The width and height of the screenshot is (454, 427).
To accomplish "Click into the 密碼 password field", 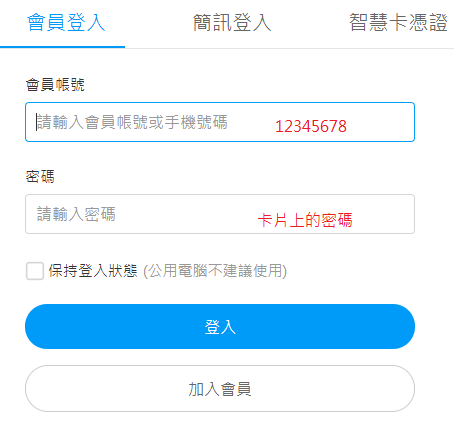I will point(220,214).
